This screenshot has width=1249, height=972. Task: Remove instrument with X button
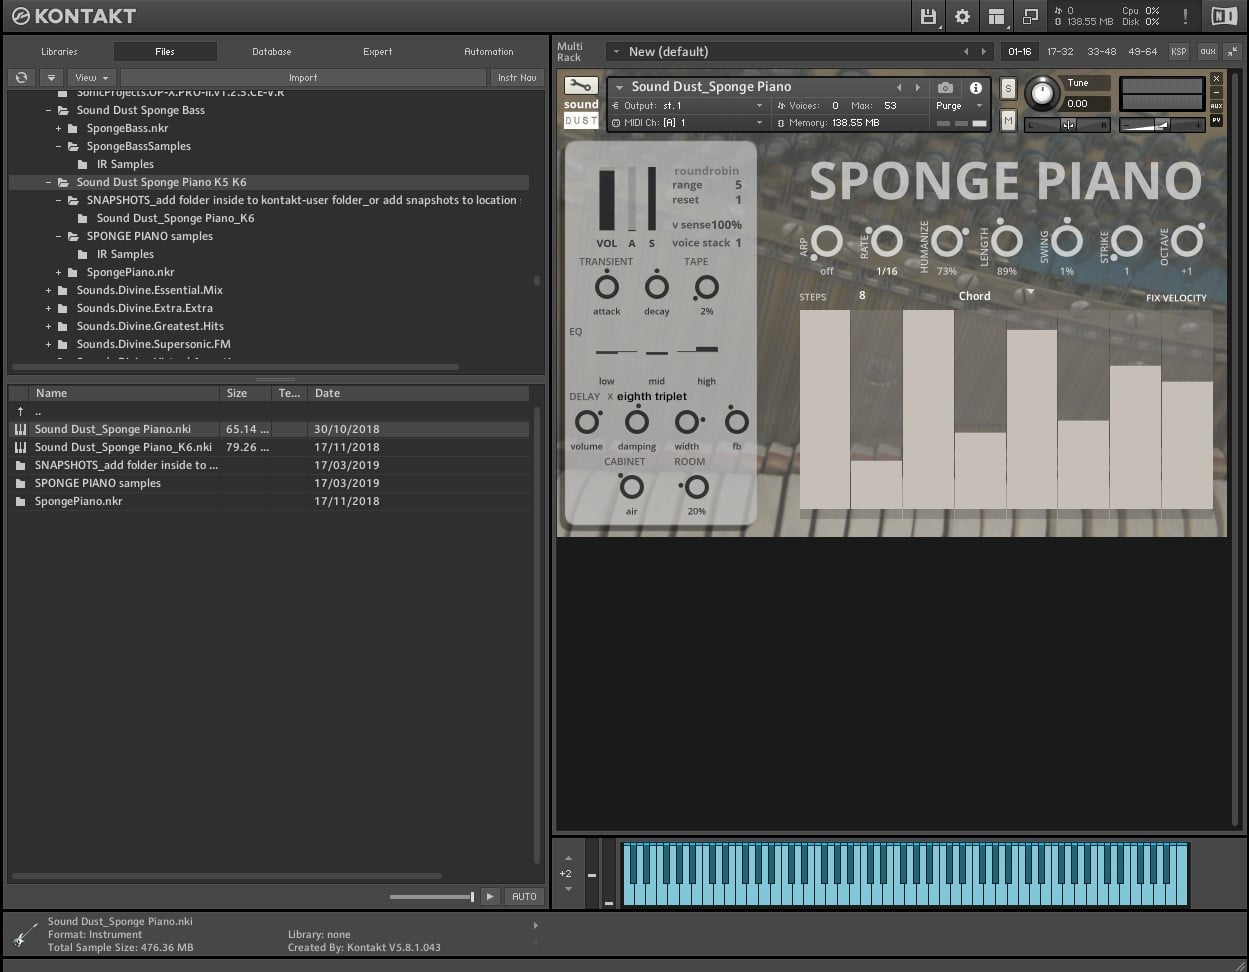[1216, 78]
